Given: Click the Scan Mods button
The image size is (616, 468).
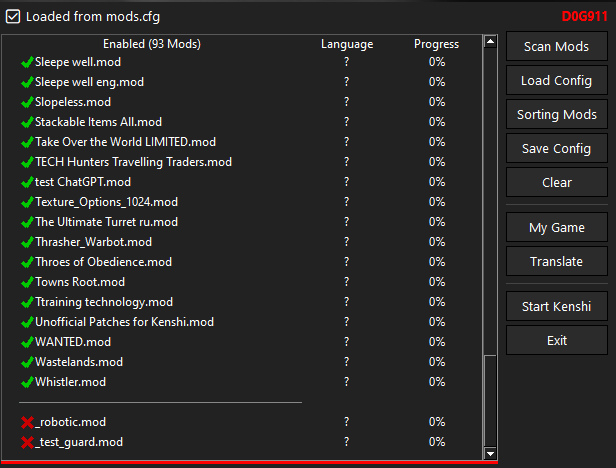Looking at the screenshot, I should pyautogui.click(x=557, y=46).
